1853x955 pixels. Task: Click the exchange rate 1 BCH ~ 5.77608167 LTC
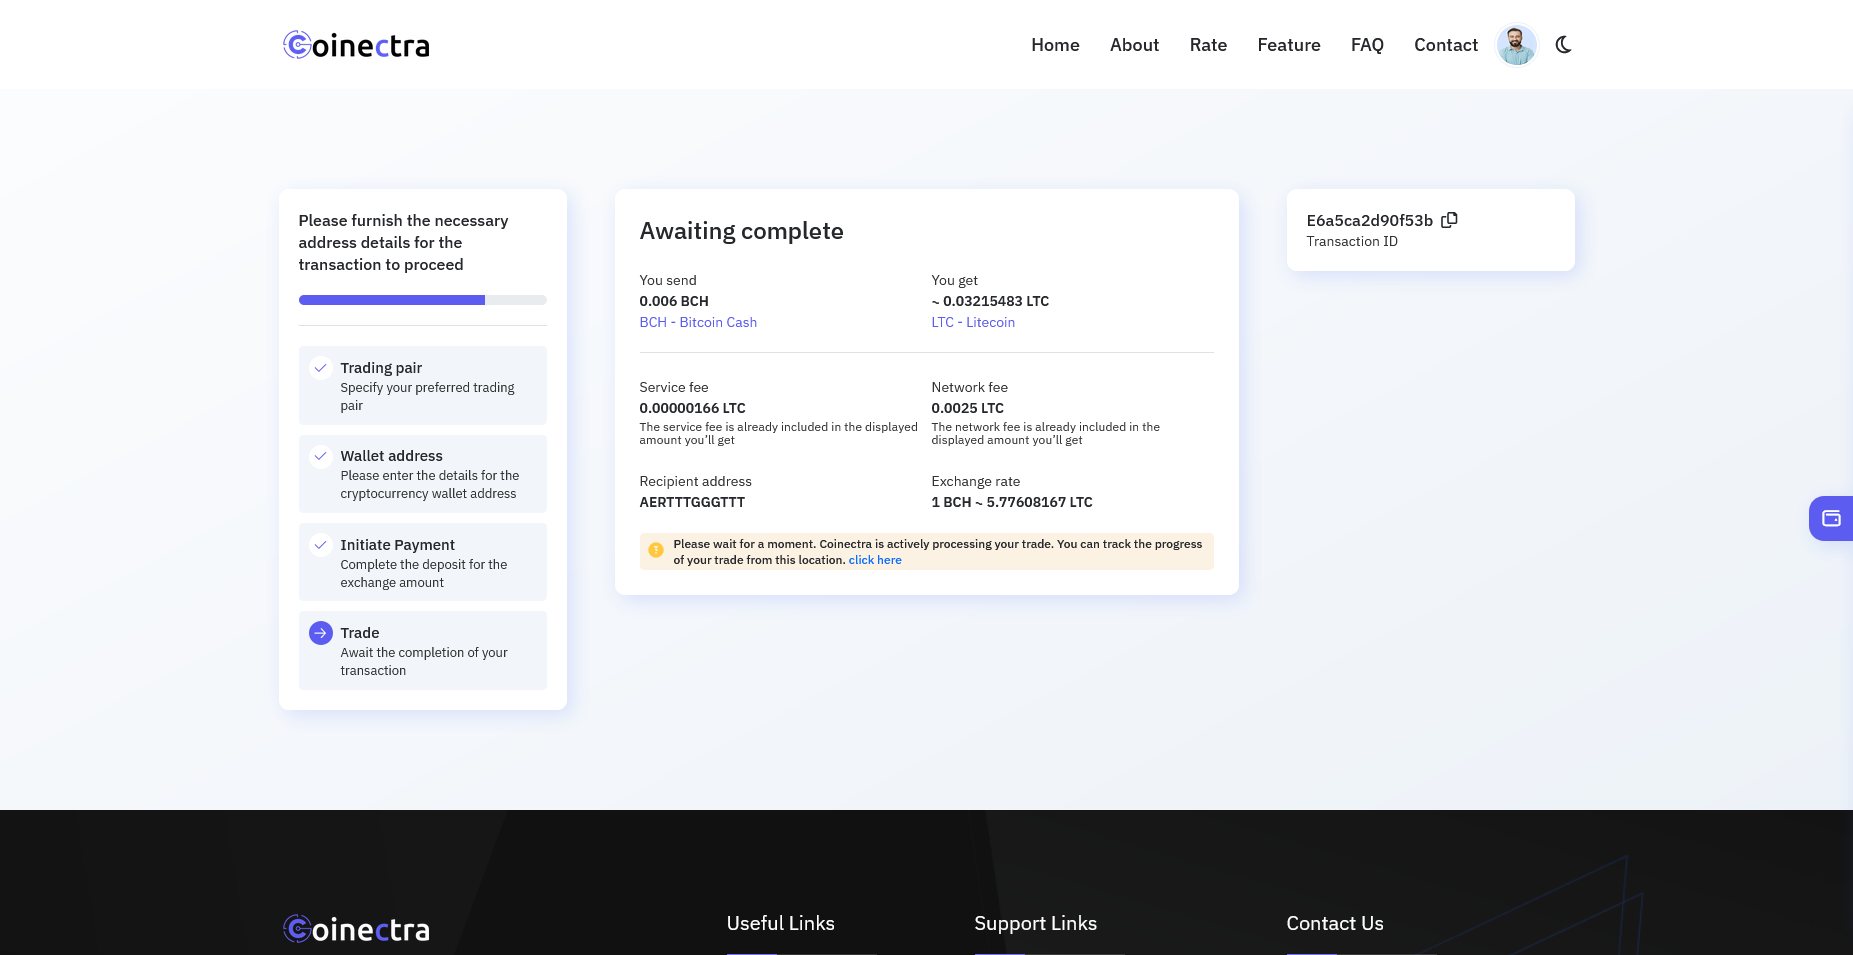(1012, 502)
